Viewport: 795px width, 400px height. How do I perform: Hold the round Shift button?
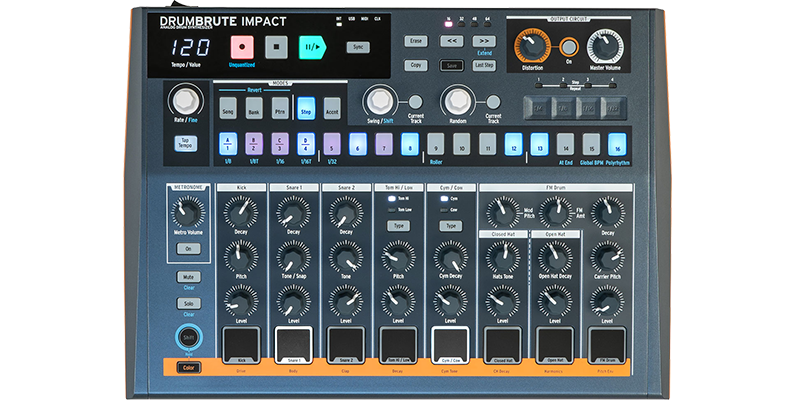tap(189, 337)
